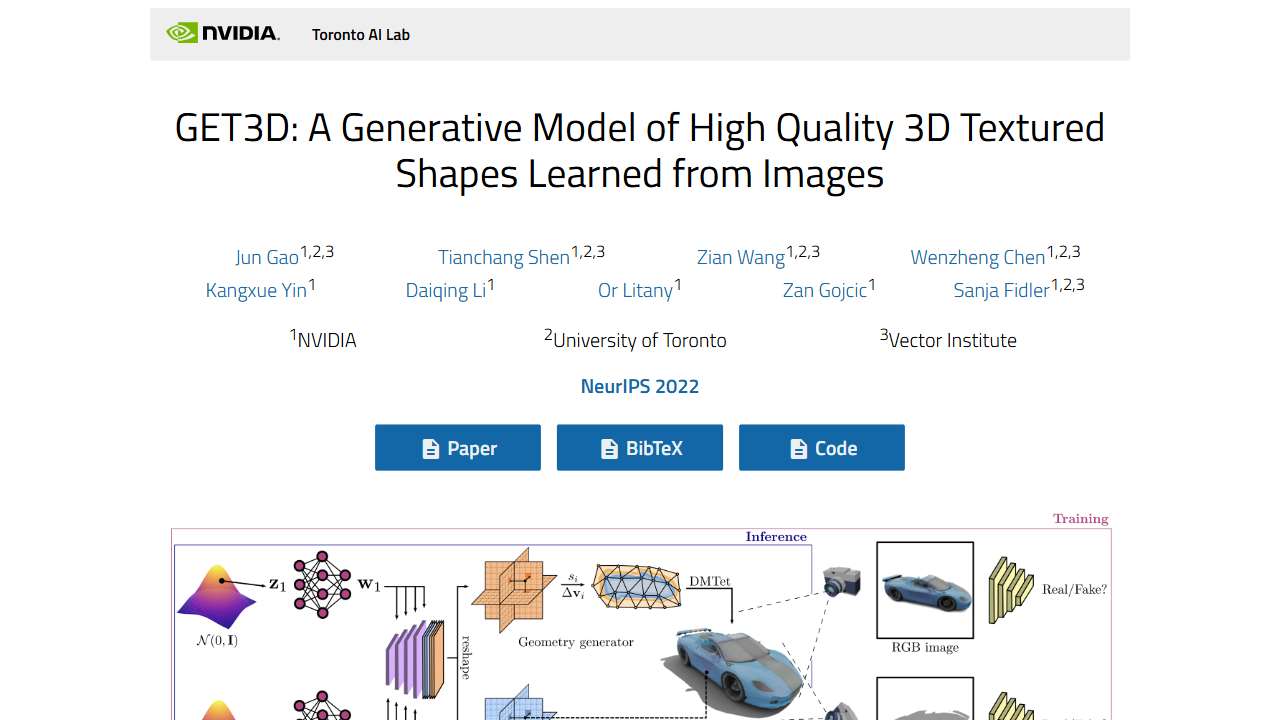This screenshot has height=720, width=1280.
Task: Follow the NeurIPS 2022 link
Action: click(x=639, y=386)
